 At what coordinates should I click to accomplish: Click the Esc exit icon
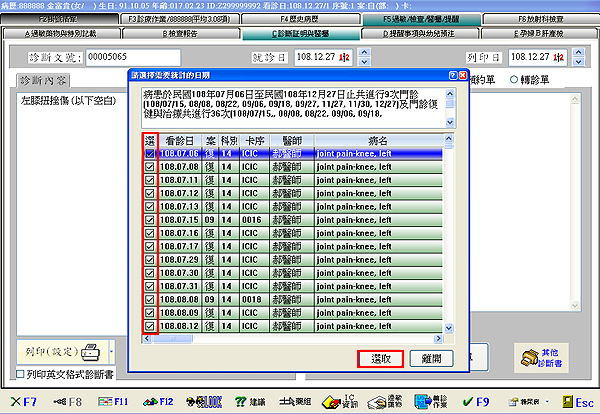[565, 401]
